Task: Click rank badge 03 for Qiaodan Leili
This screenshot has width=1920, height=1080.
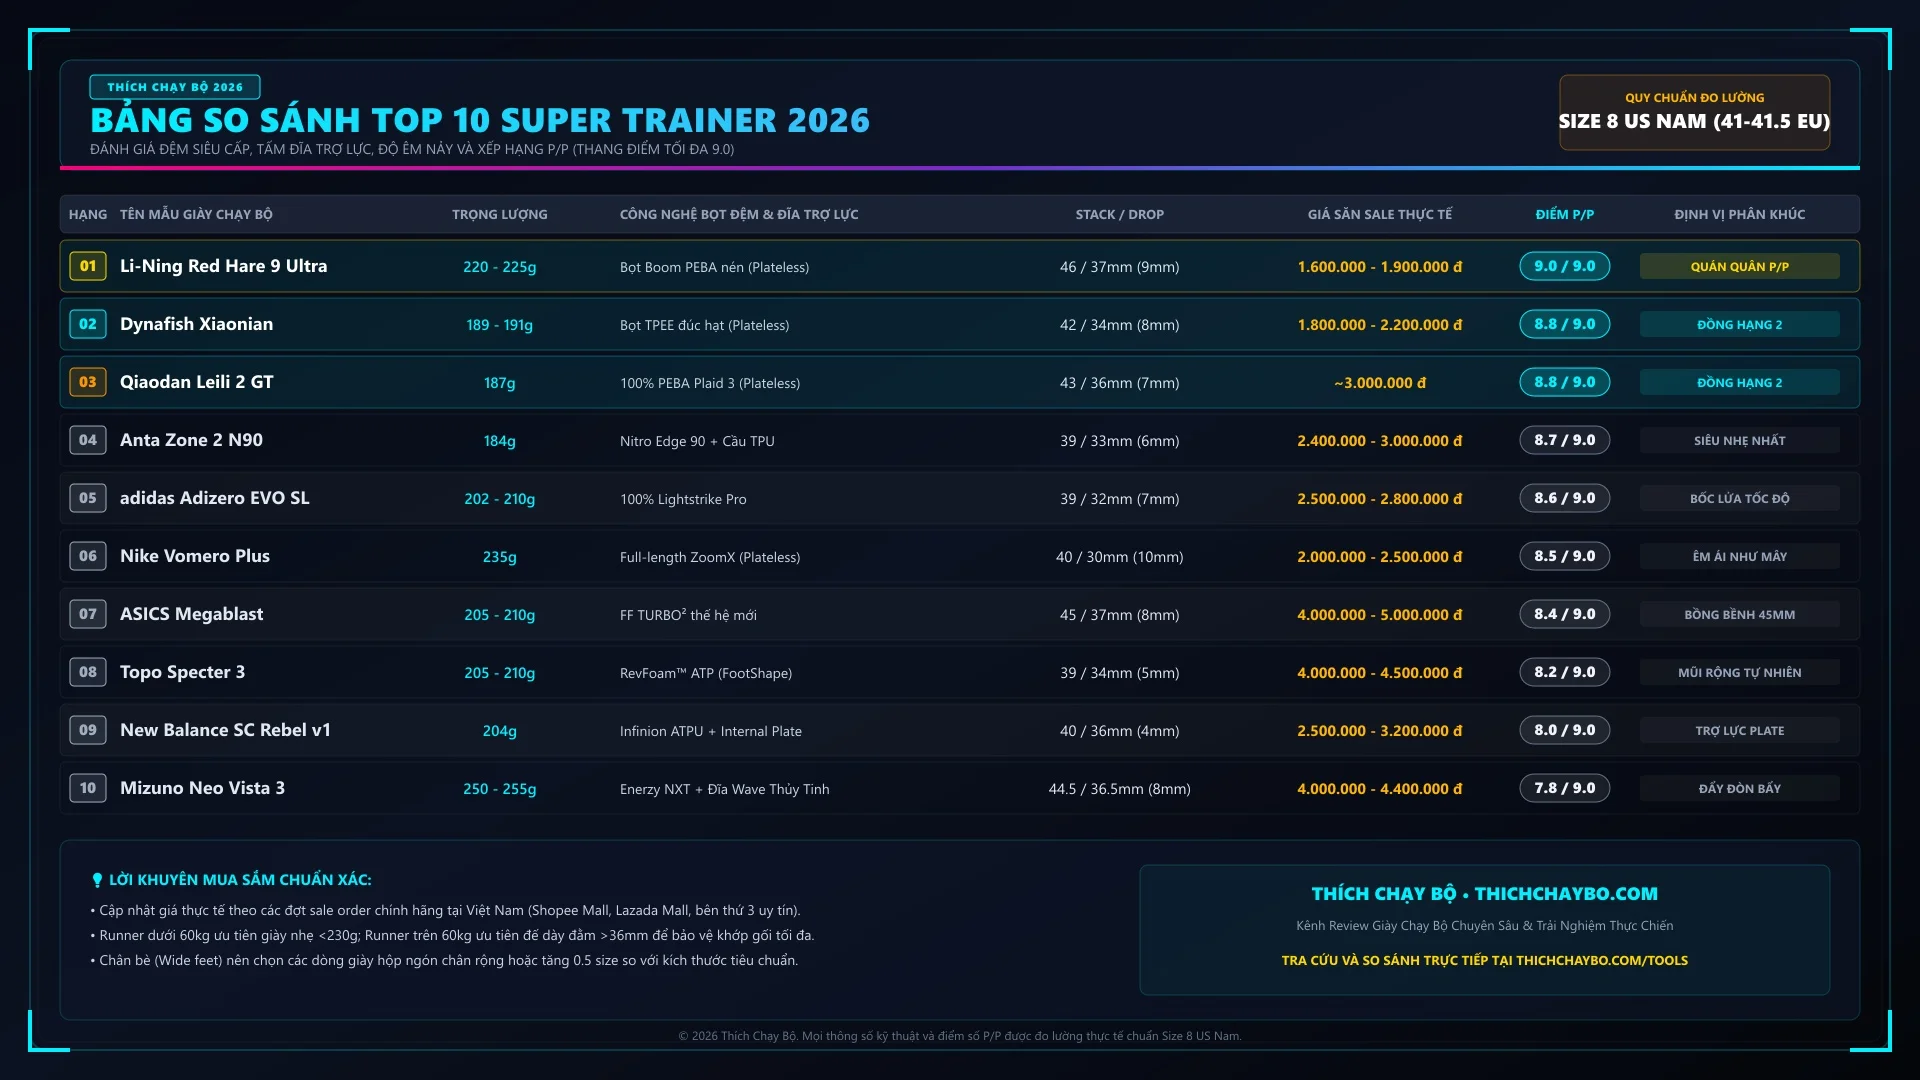Action: click(x=88, y=382)
